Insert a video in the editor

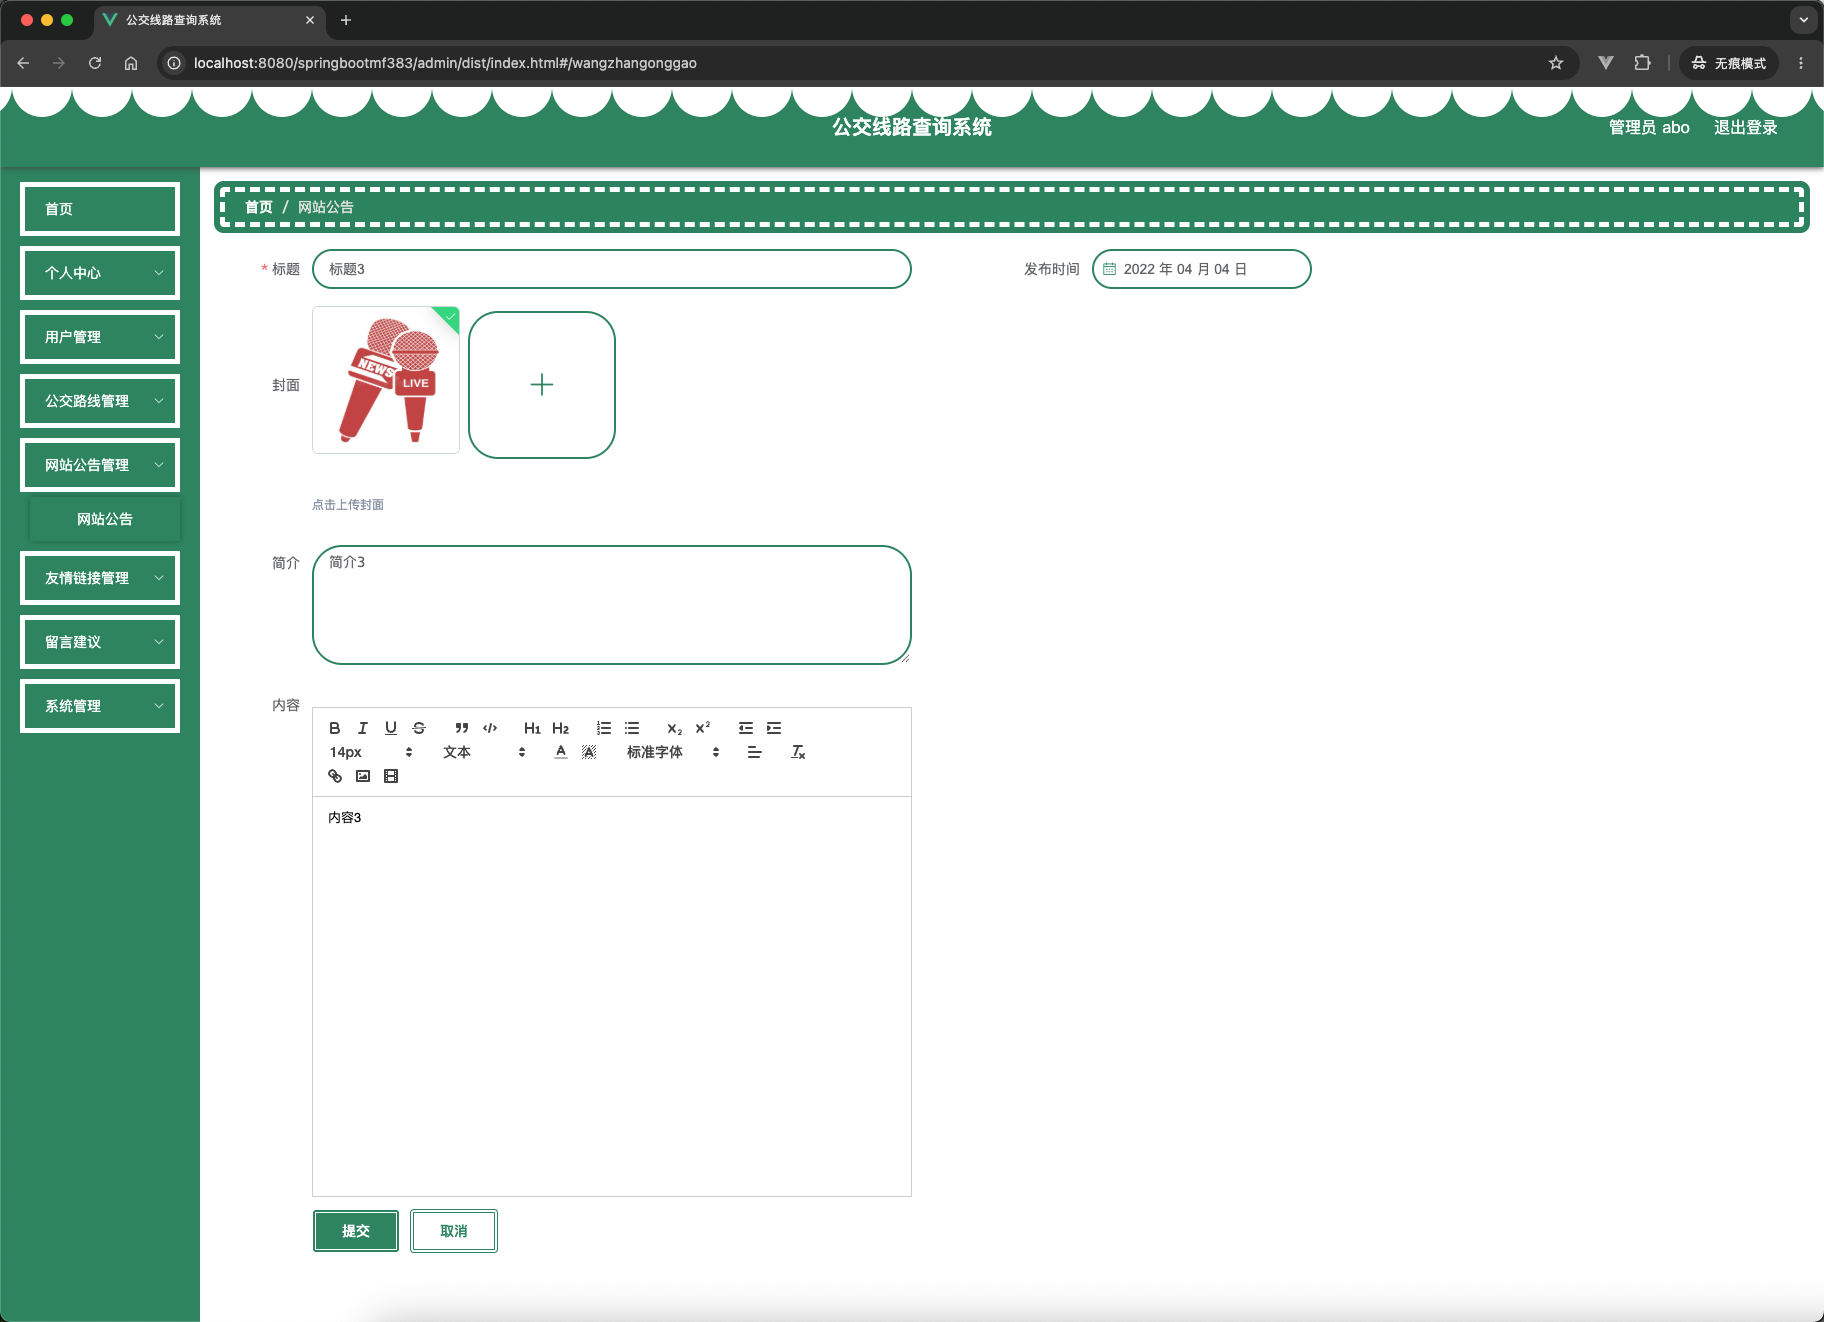coord(391,776)
